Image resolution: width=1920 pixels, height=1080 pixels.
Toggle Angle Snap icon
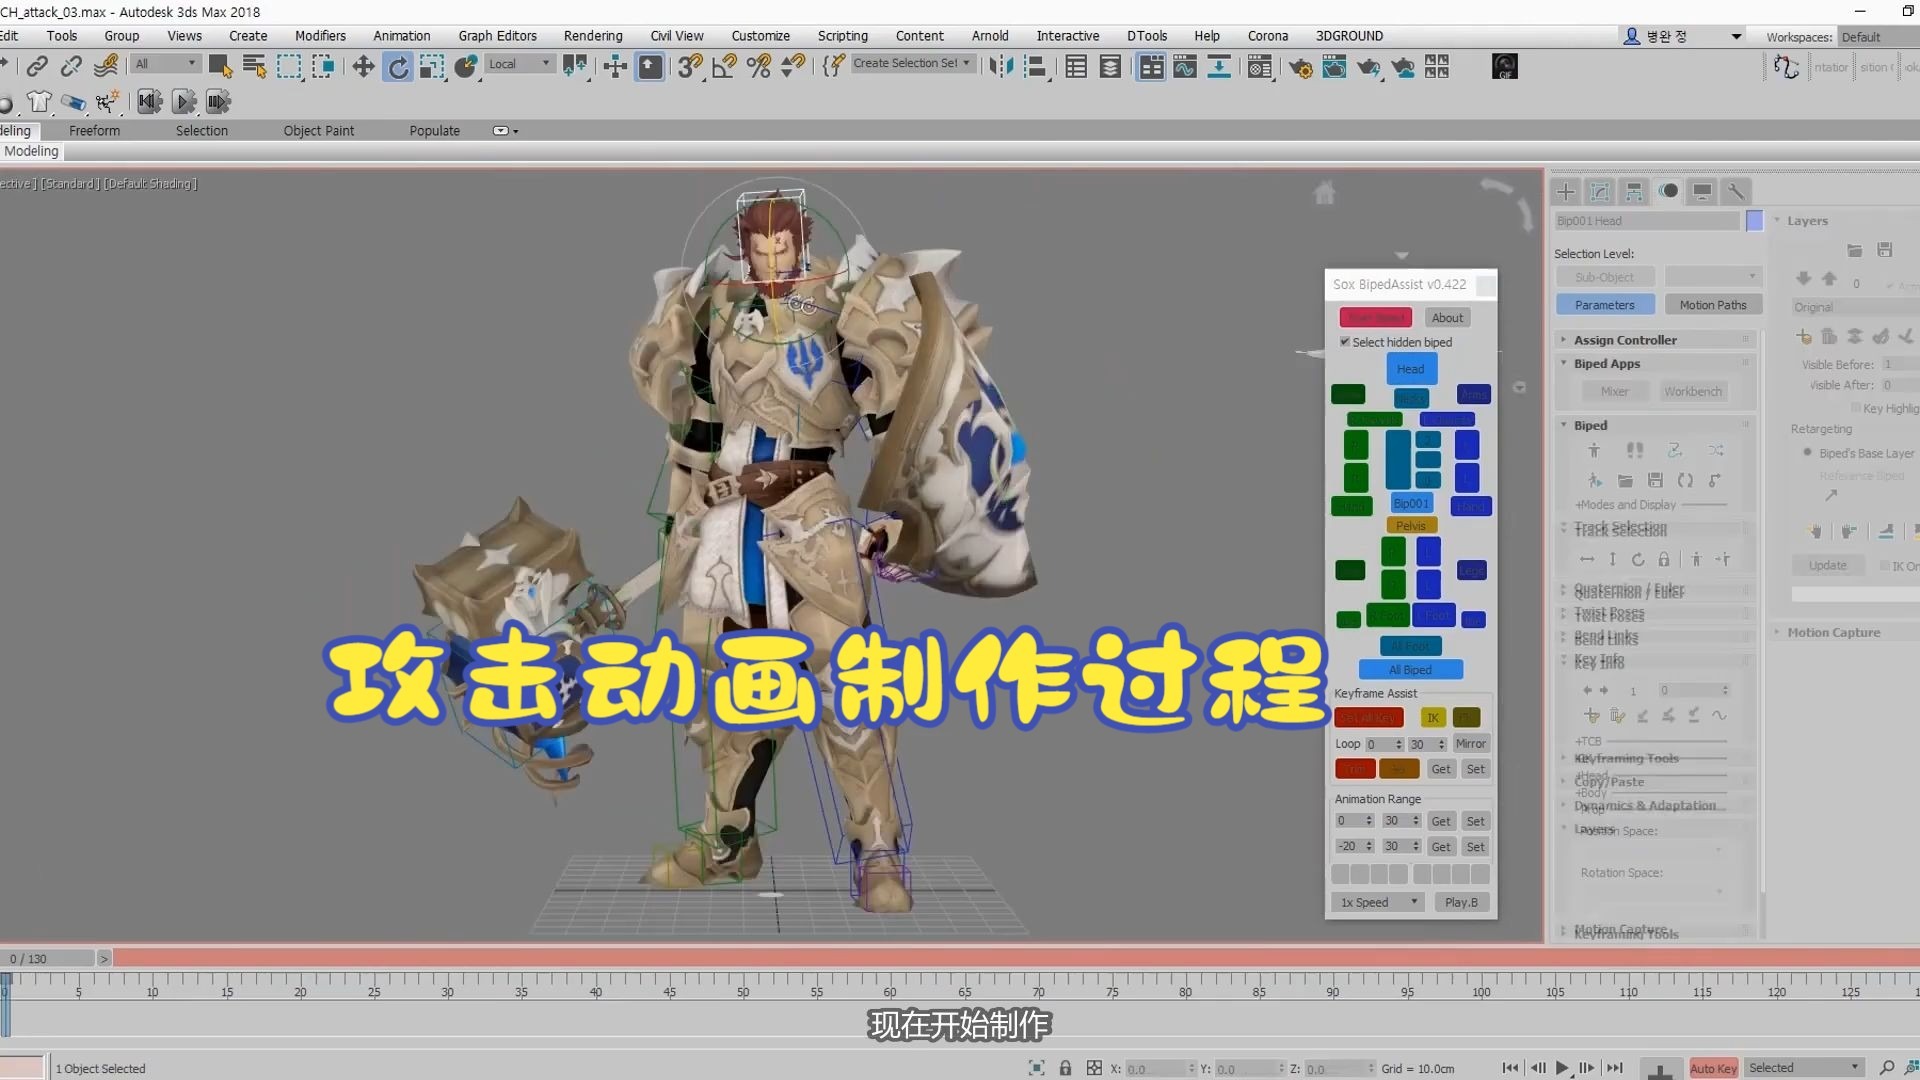pyautogui.click(x=724, y=67)
